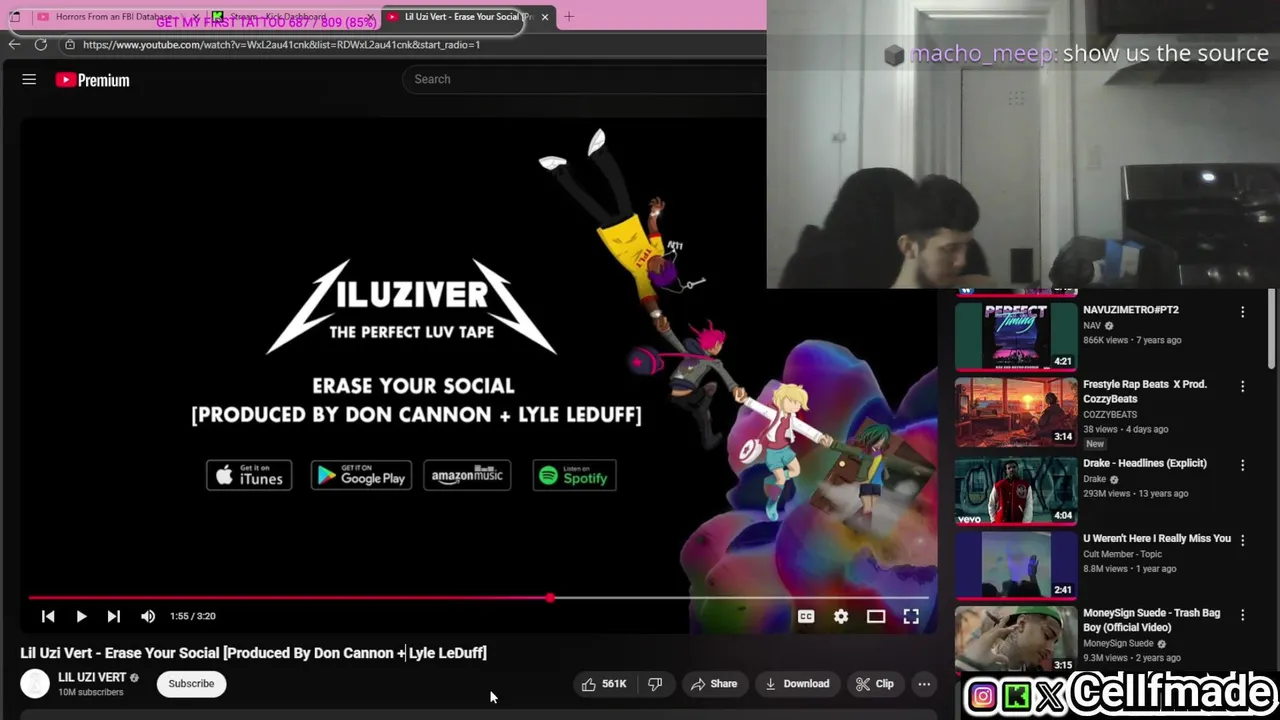Reload the page with refresh icon
The height and width of the screenshot is (720, 1280).
click(41, 45)
